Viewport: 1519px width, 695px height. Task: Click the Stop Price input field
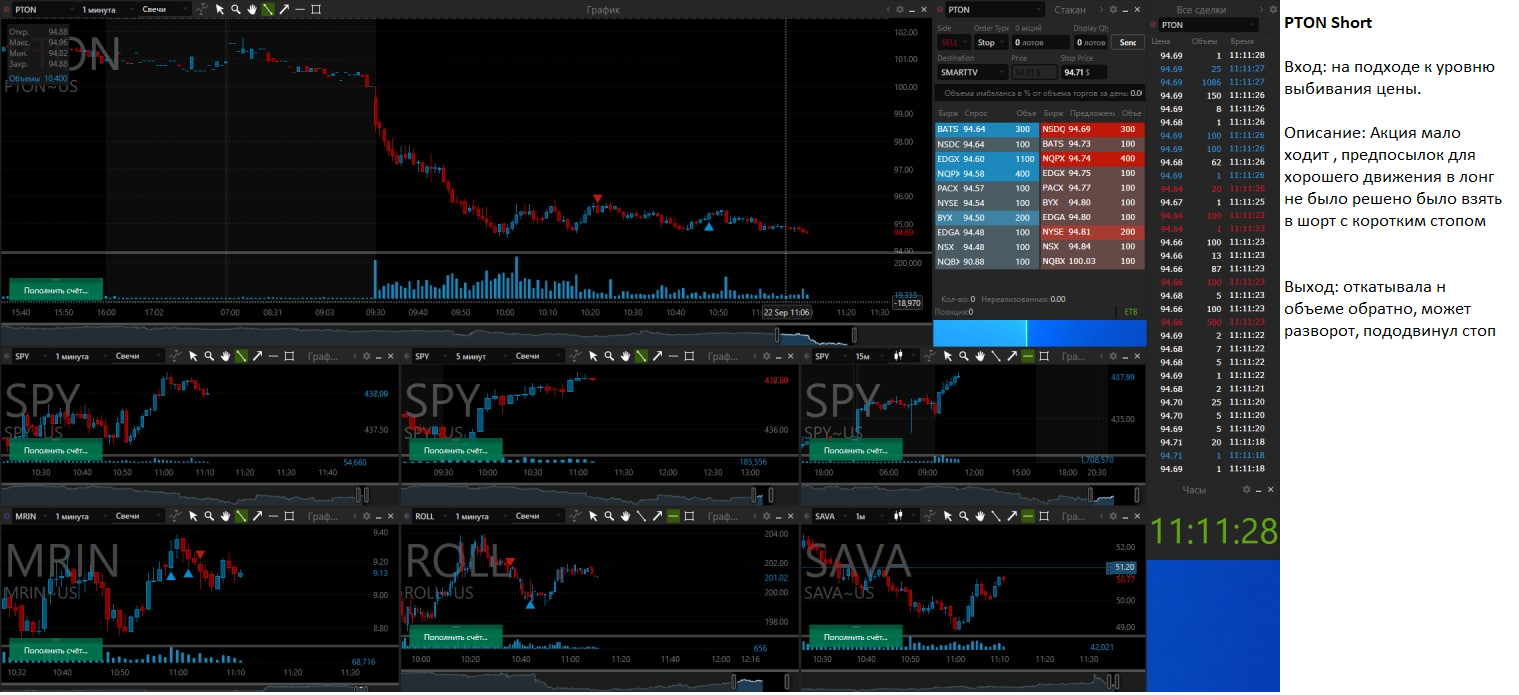coord(1084,72)
